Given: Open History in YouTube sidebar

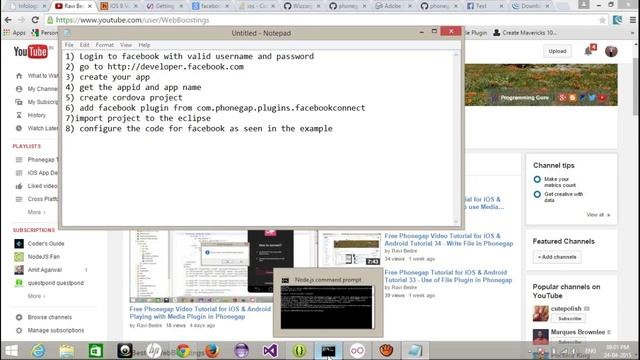Looking at the screenshot, I should point(36,115).
